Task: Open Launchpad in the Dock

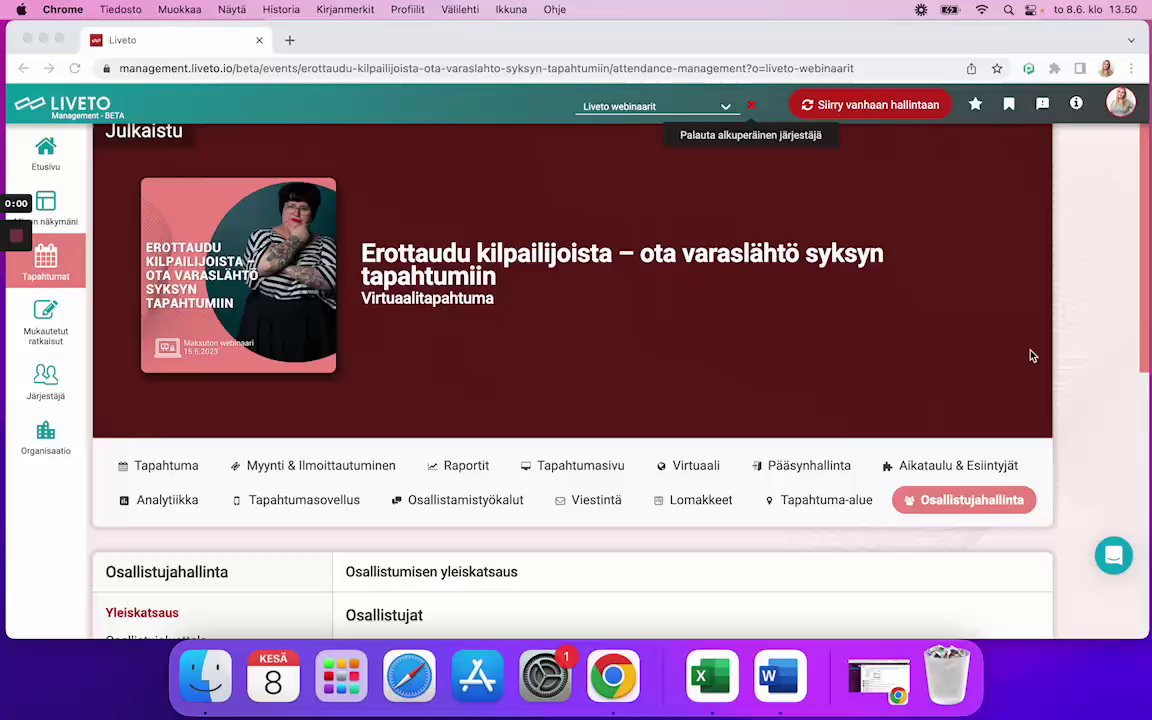Action: [x=342, y=676]
